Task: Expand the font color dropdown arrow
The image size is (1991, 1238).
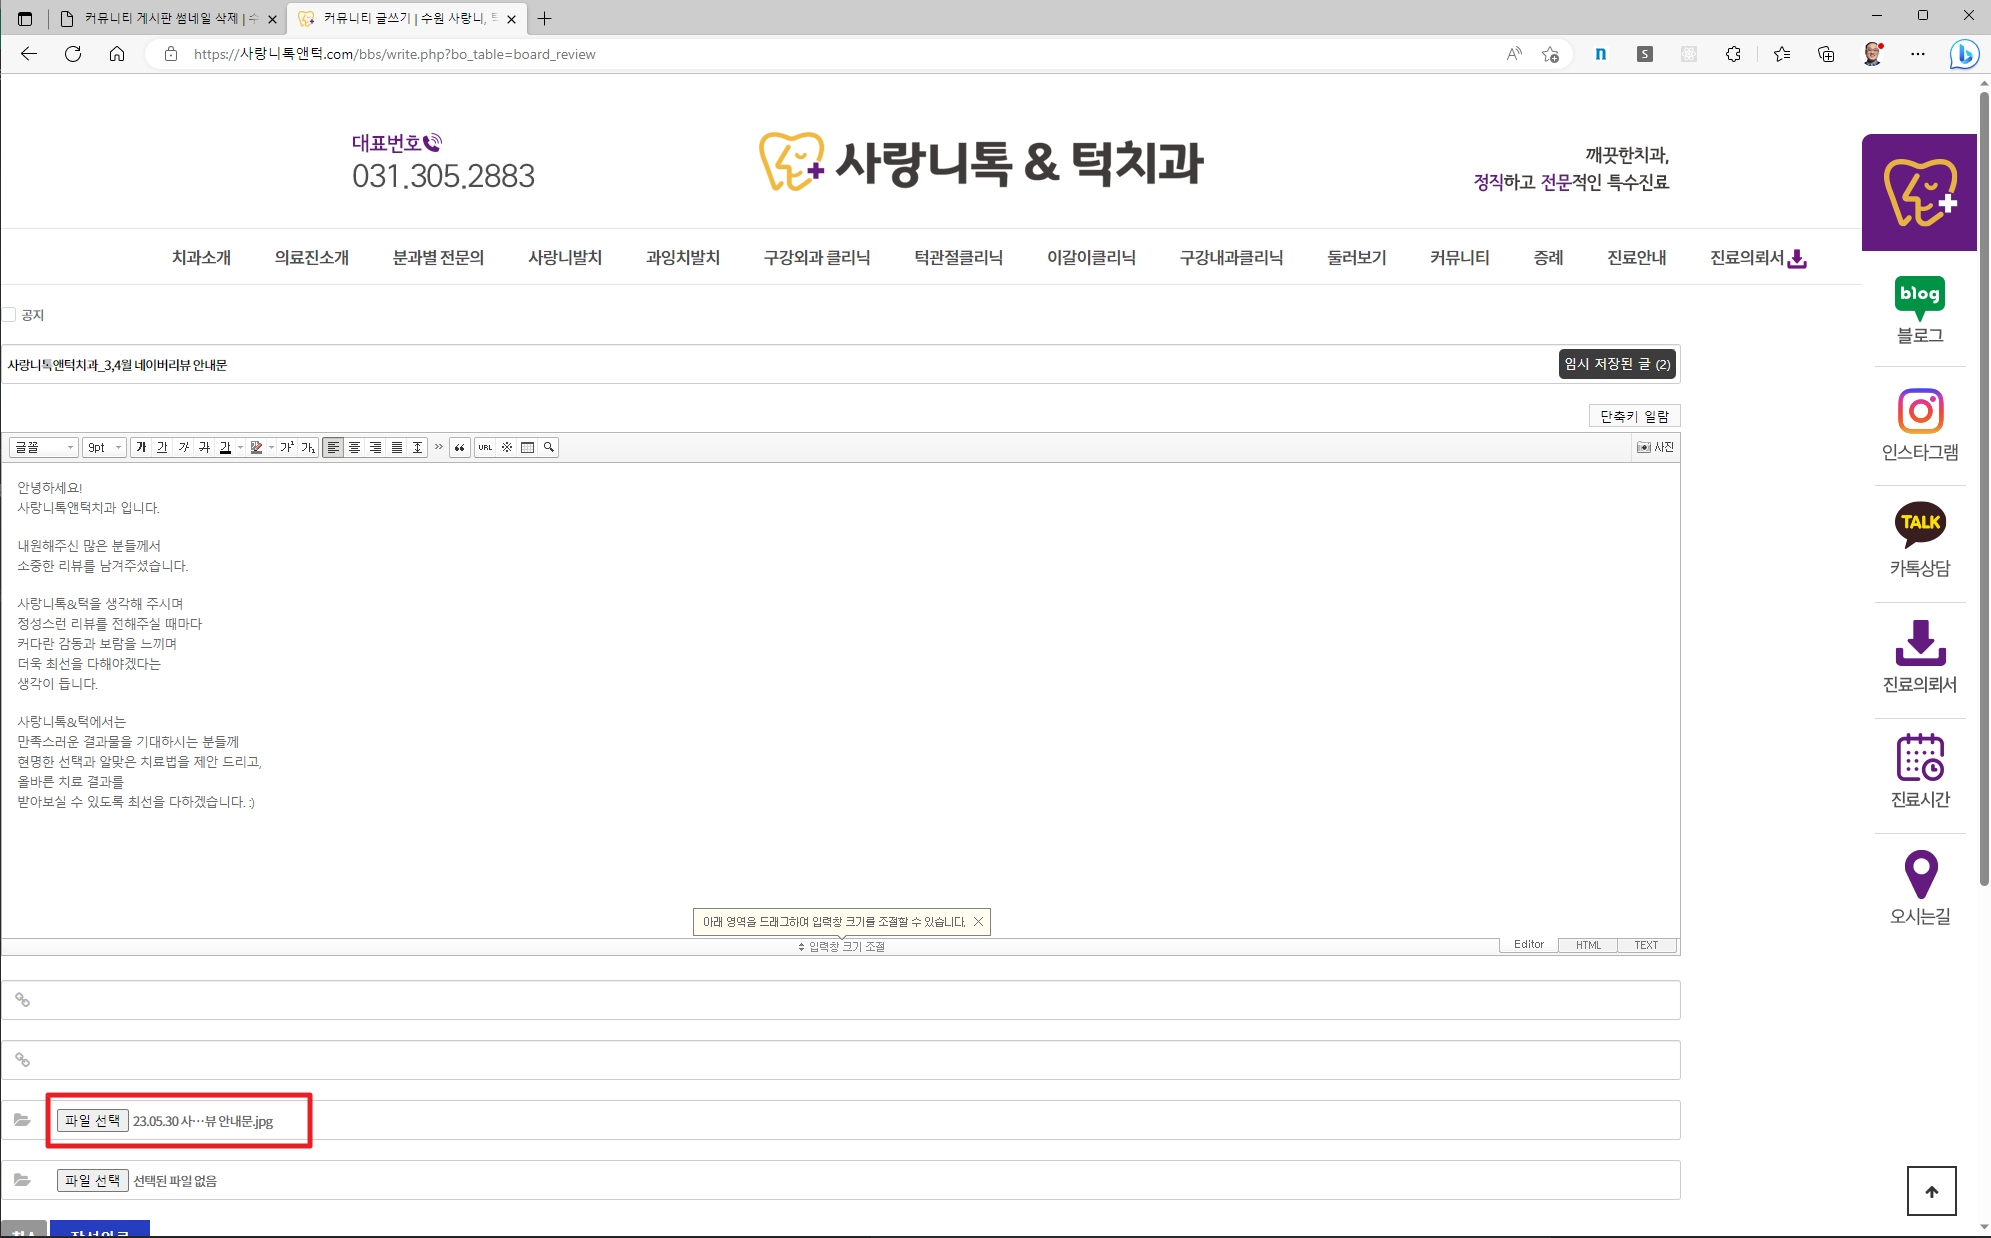Action: 241,447
